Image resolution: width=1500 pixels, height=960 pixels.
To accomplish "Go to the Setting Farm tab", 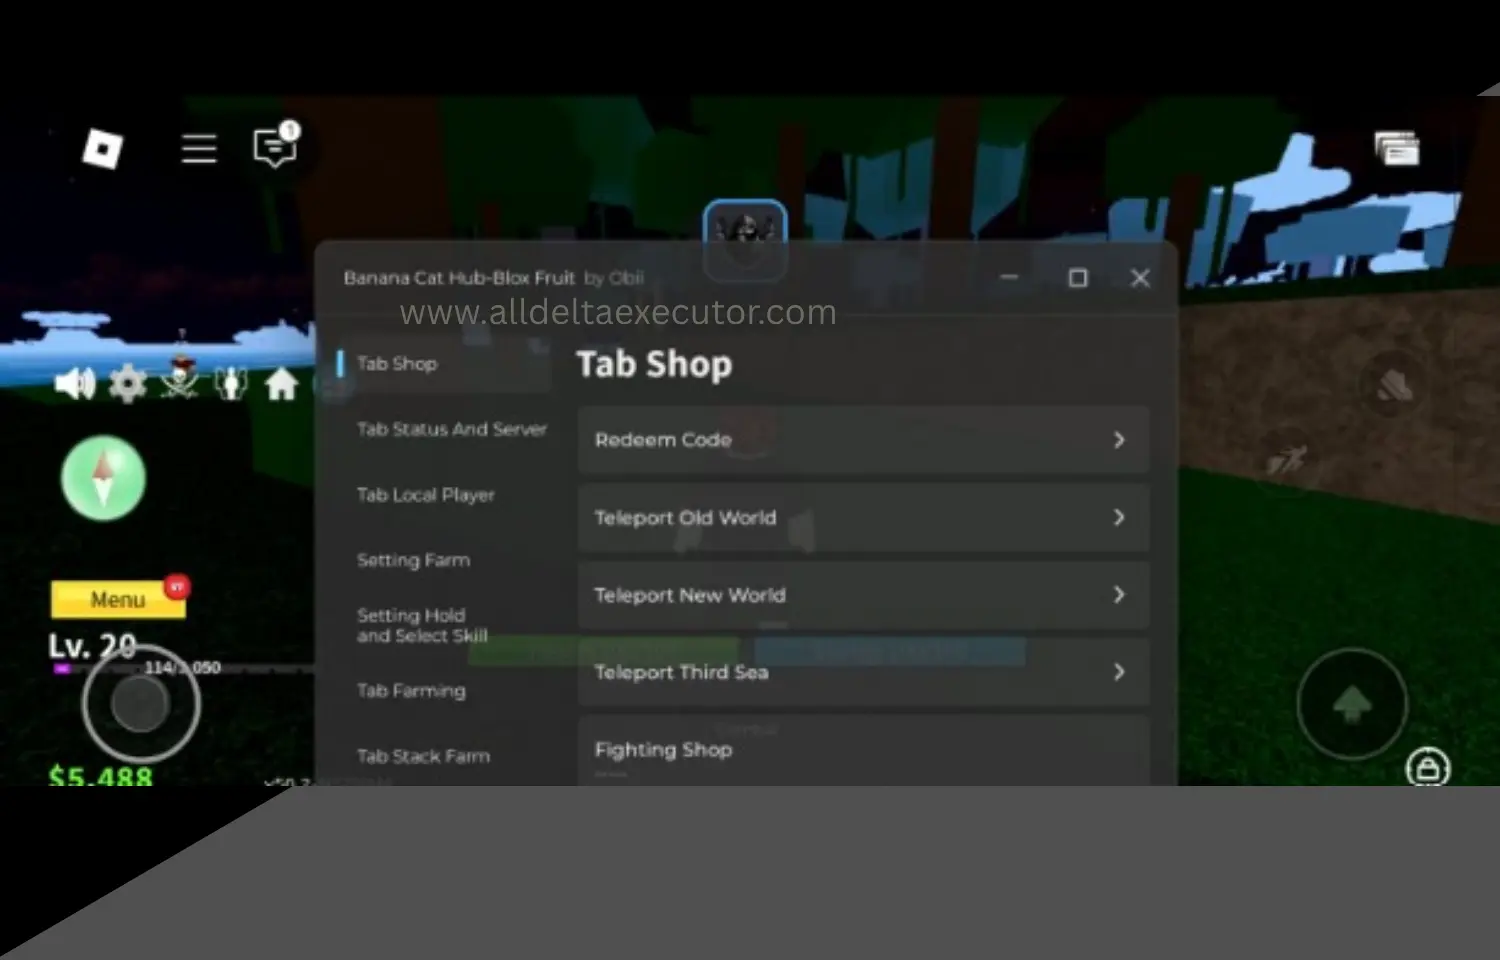I will pyautogui.click(x=413, y=560).
